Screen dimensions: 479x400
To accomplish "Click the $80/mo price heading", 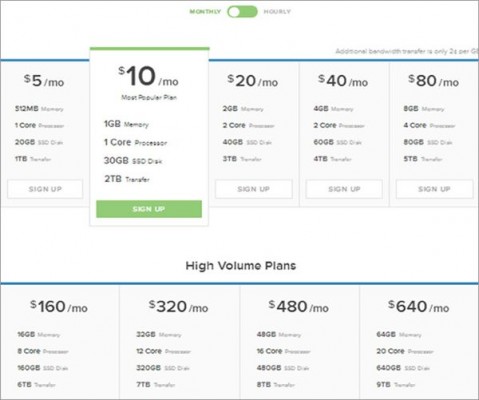I will pos(434,81).
